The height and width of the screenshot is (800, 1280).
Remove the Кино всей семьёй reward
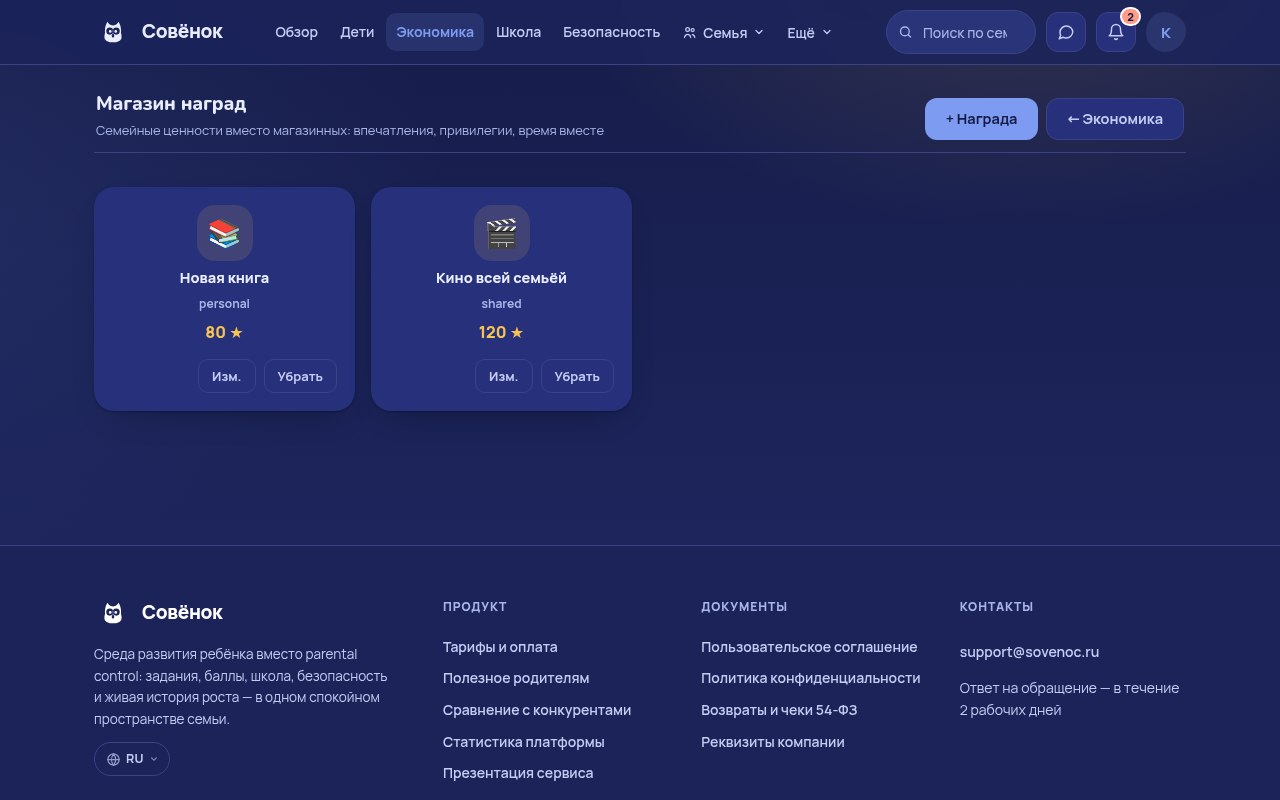pos(577,376)
